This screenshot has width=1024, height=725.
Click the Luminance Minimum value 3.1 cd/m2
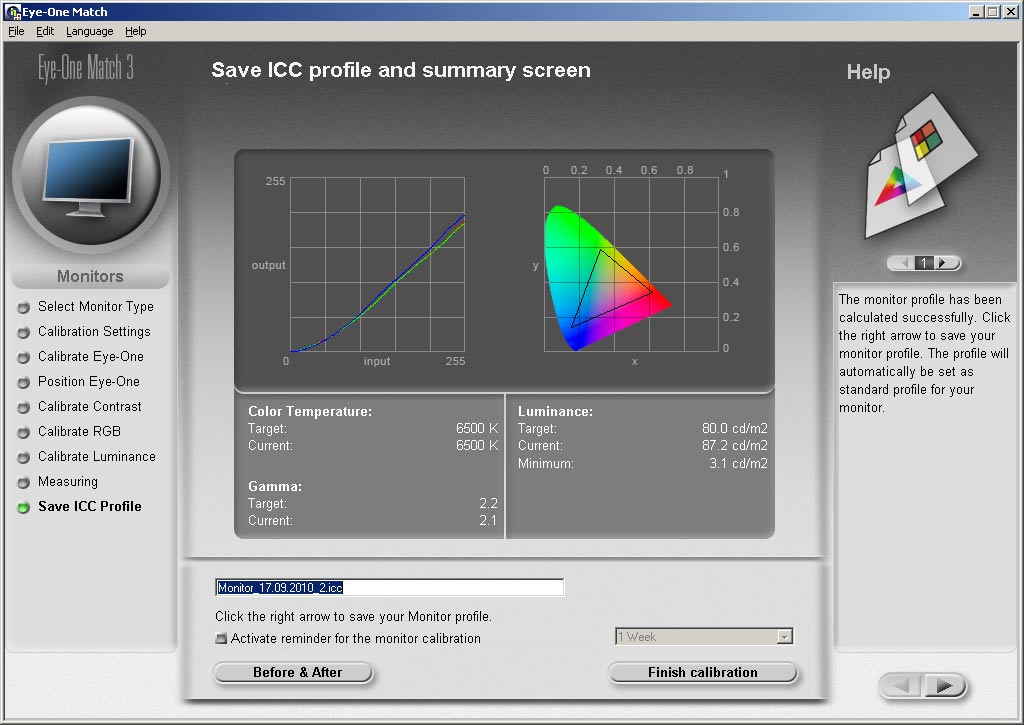pyautogui.click(x=738, y=464)
